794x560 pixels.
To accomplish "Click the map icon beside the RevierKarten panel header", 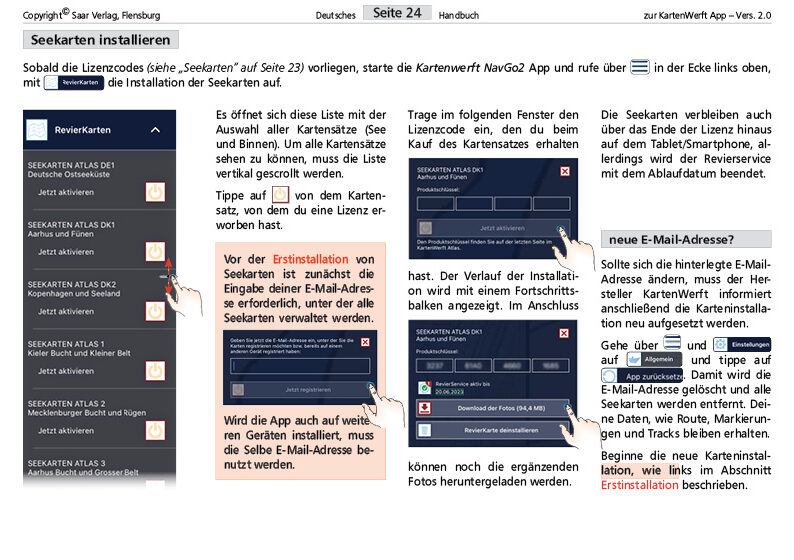I will pyautogui.click(x=37, y=130).
